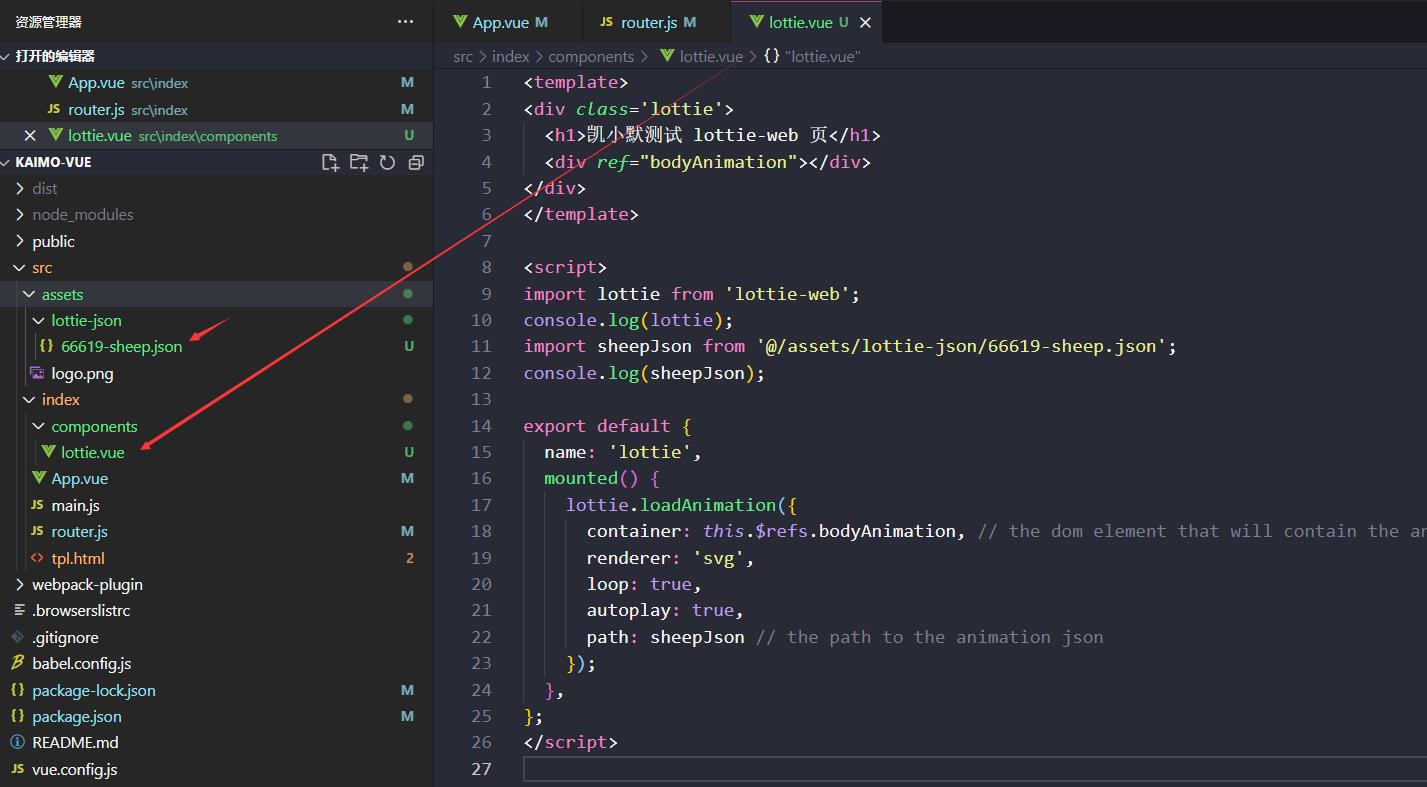
Task: Click the renderer: 'svg' value
Action: point(718,558)
